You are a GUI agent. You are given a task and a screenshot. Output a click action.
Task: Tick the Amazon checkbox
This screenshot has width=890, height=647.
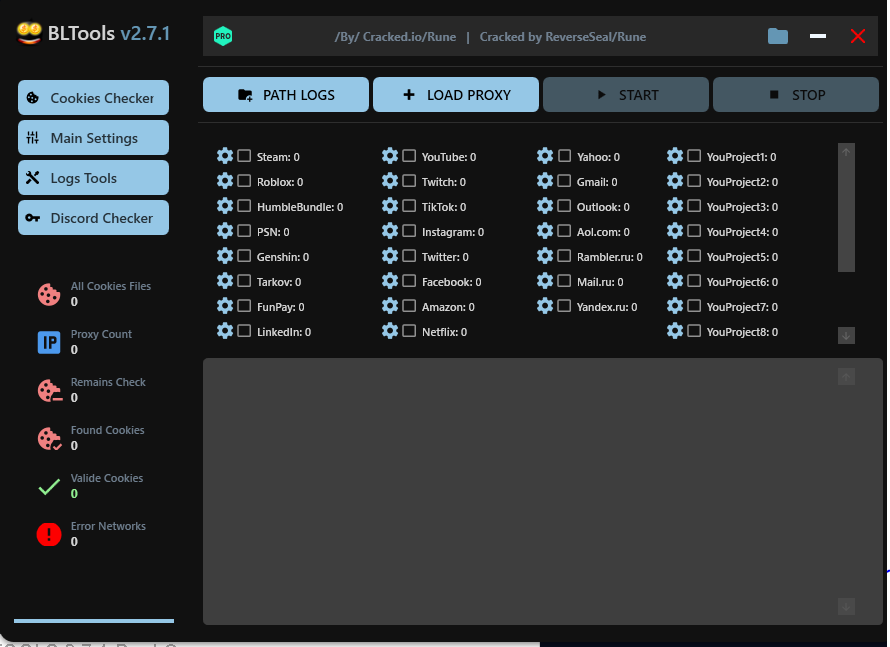[409, 306]
